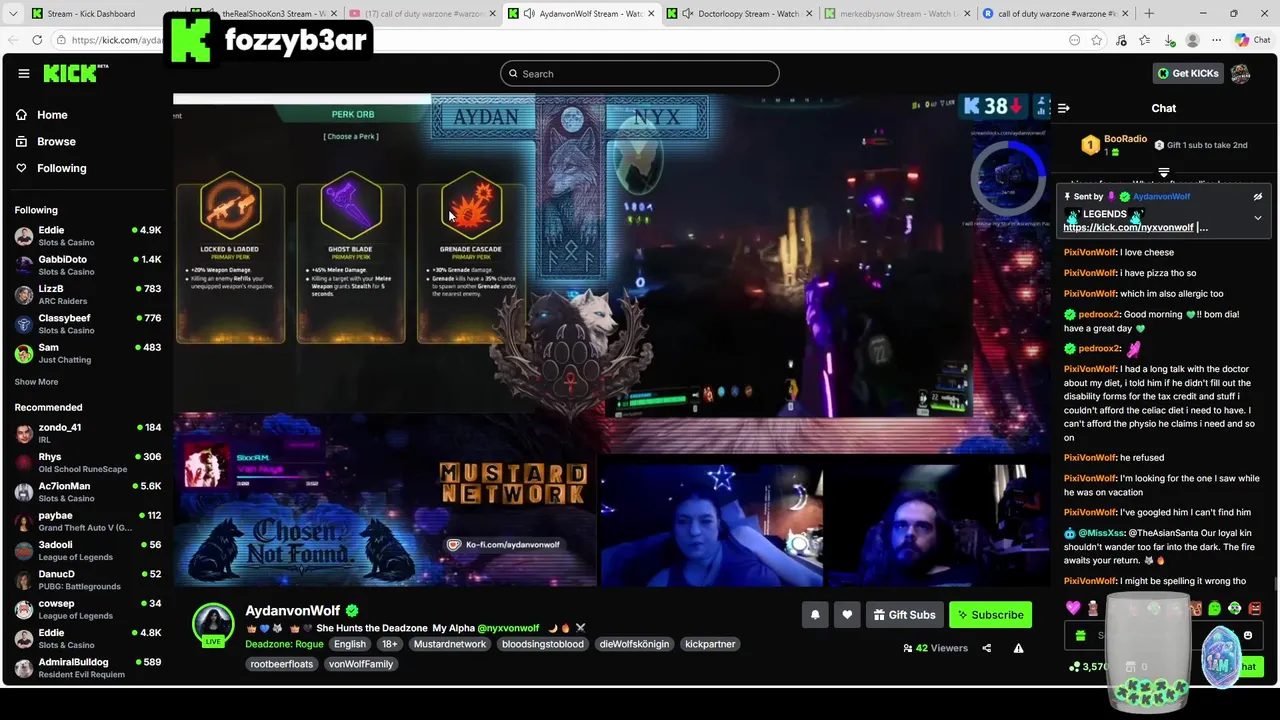
Task: Open Classybeef's channel in the sidebar
Action: tap(87, 324)
